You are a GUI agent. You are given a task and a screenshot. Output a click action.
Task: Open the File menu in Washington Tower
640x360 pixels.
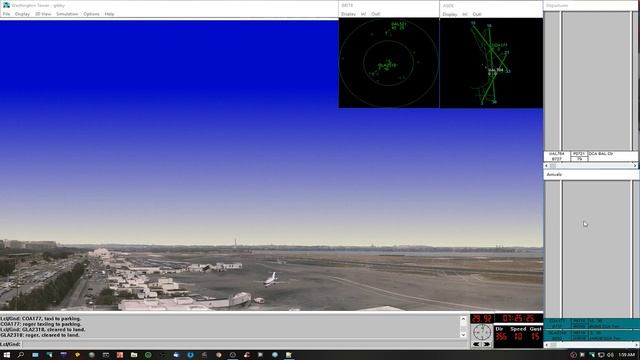pyautogui.click(x=6, y=14)
